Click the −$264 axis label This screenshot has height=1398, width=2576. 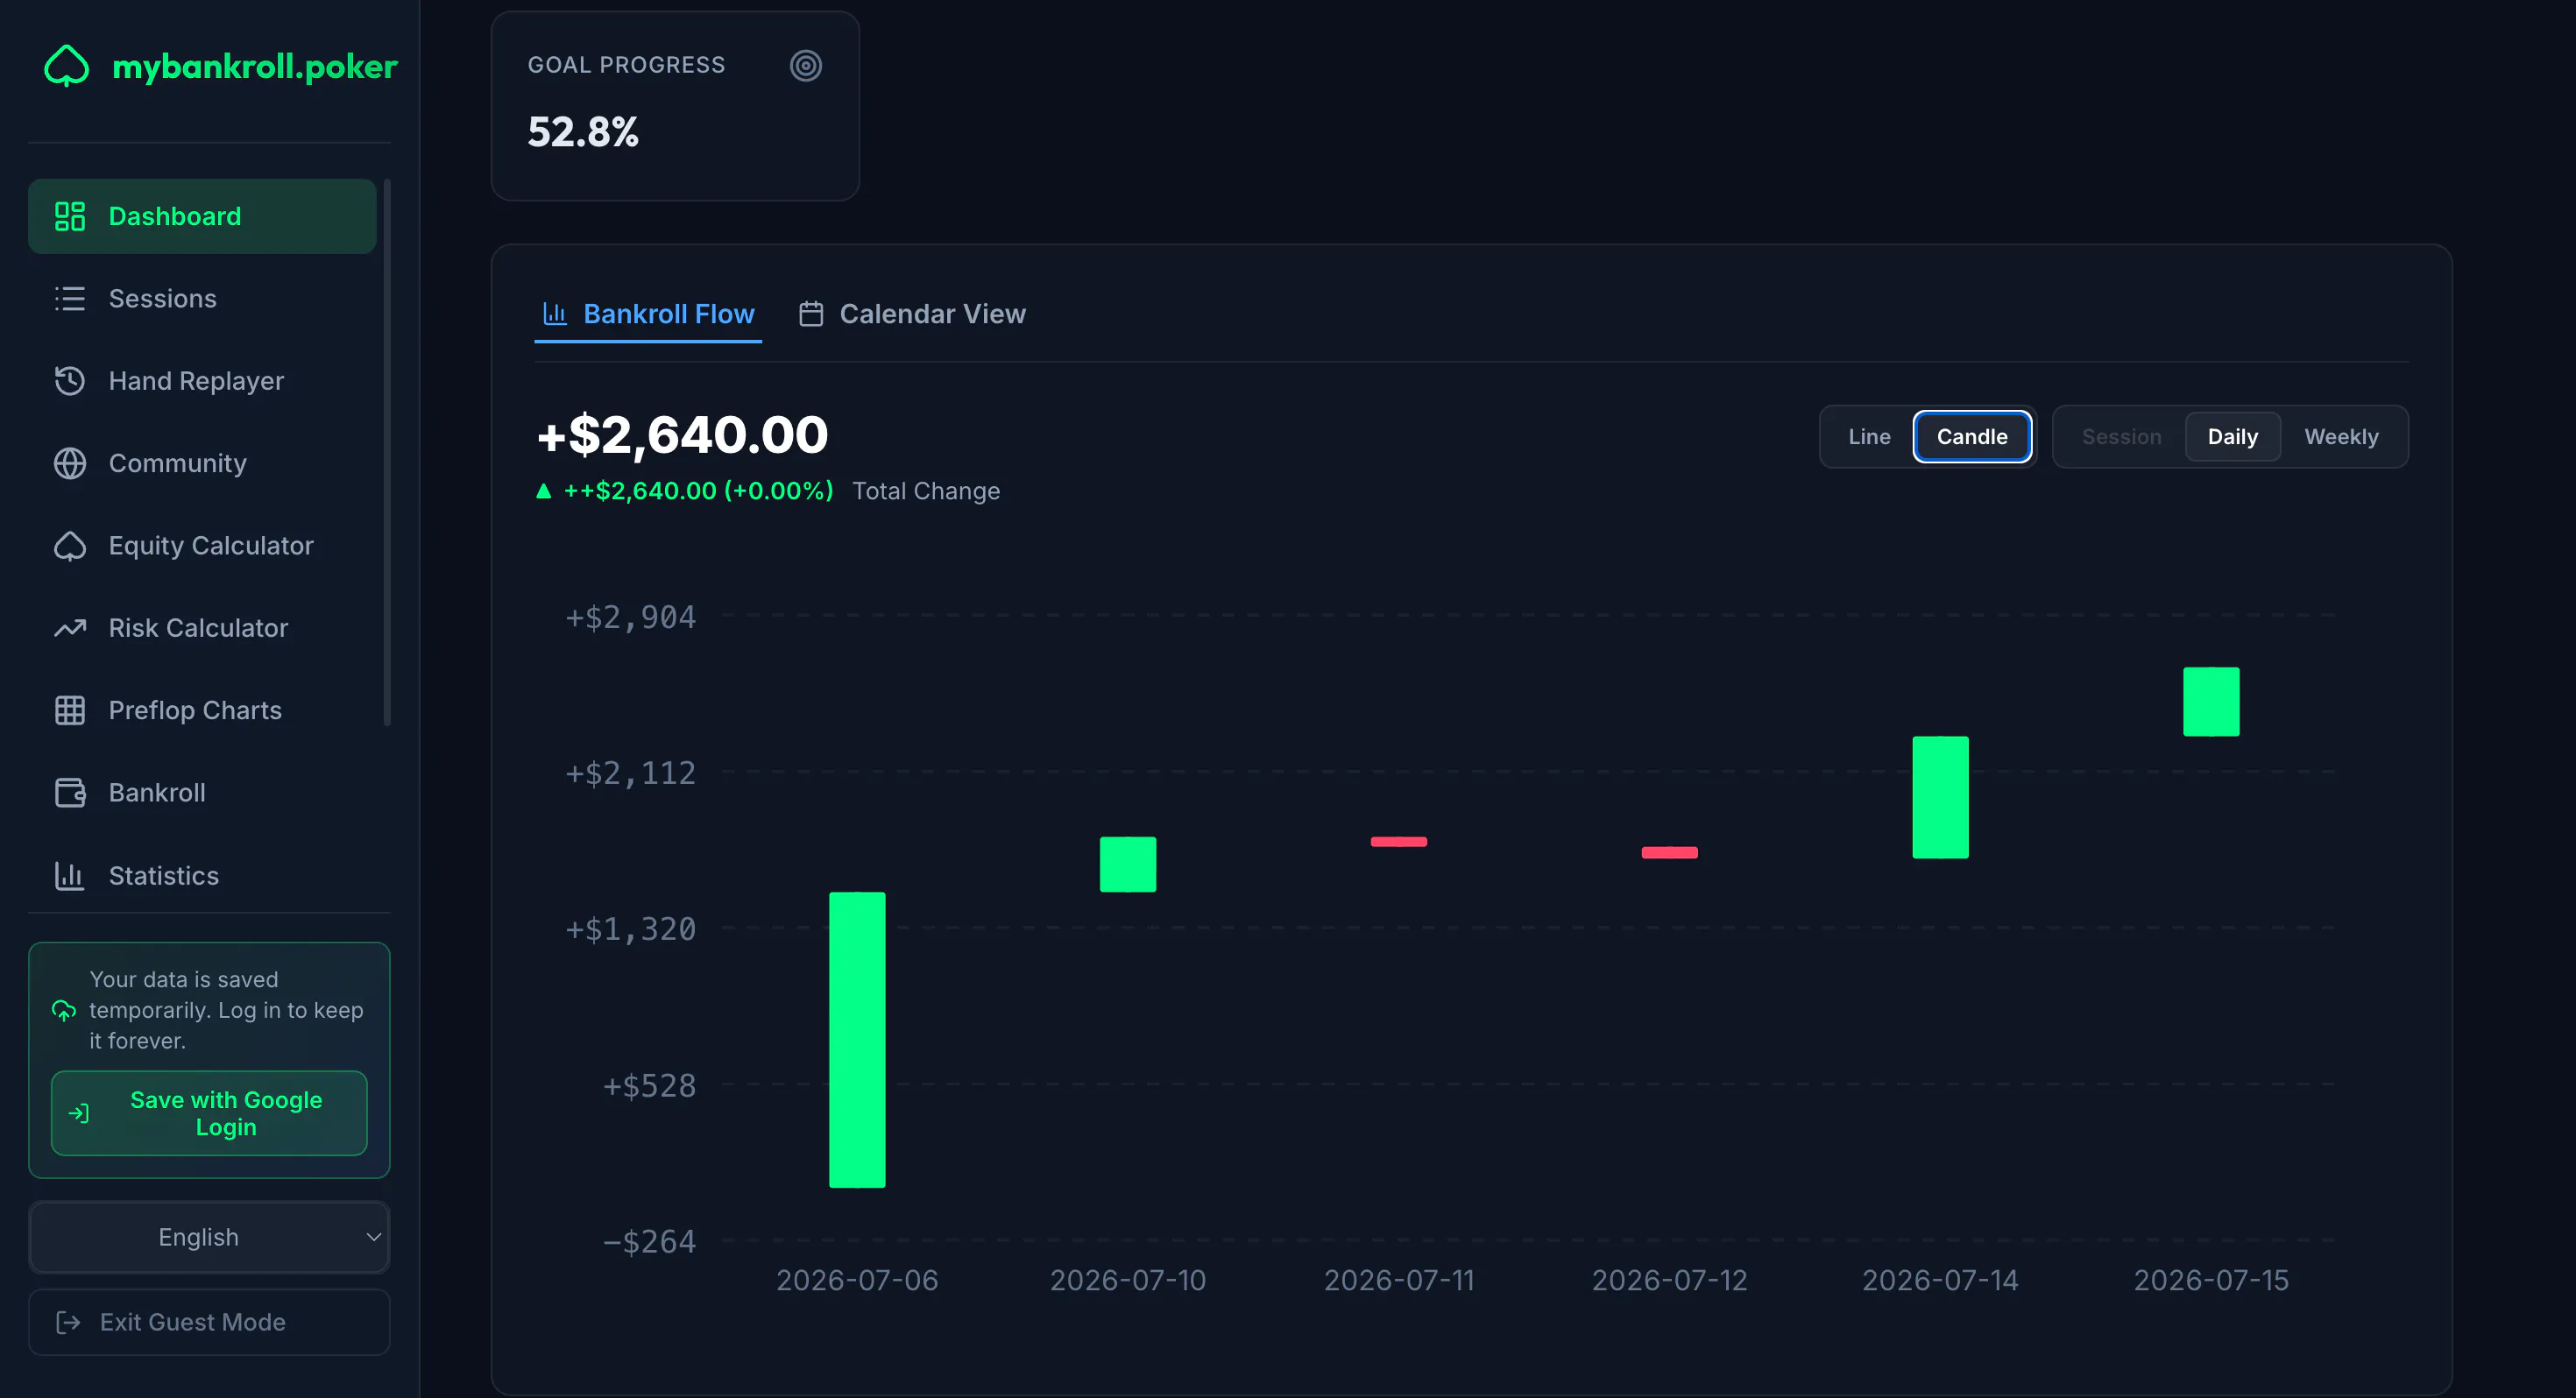649,1242
